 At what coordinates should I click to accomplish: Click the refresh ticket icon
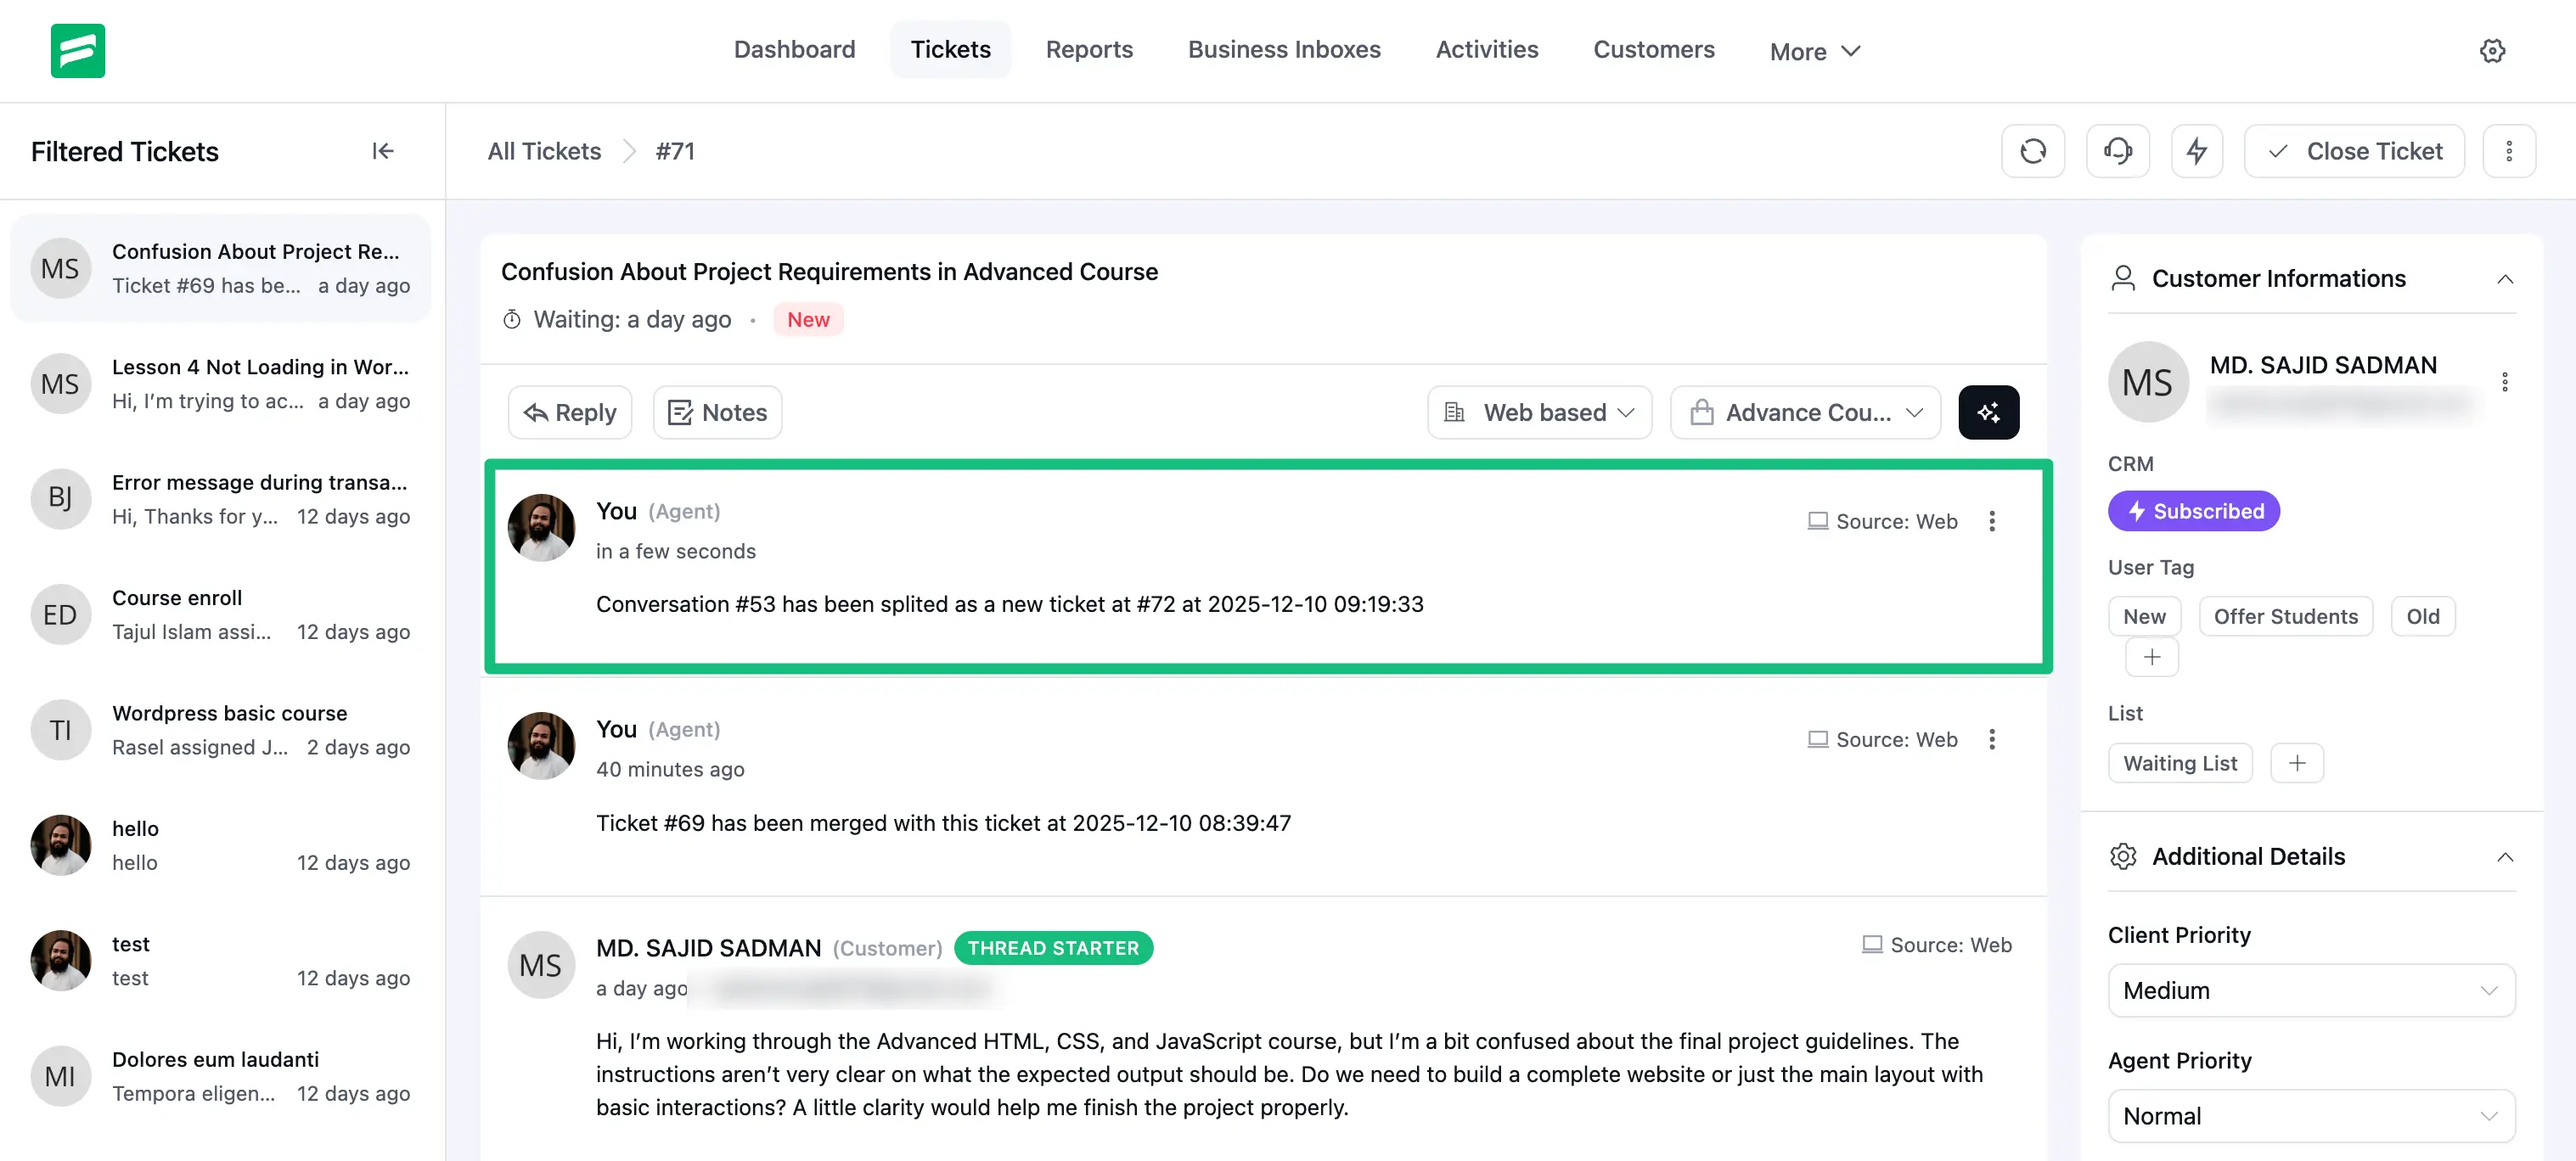[x=2032, y=151]
